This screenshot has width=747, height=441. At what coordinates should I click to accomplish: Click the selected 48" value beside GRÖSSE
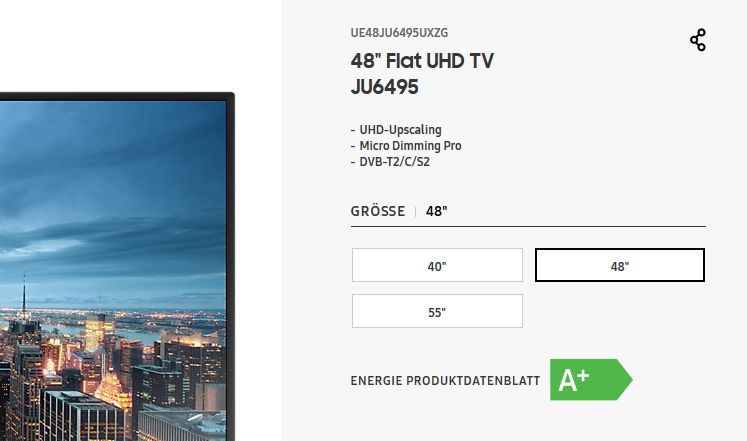tap(436, 211)
